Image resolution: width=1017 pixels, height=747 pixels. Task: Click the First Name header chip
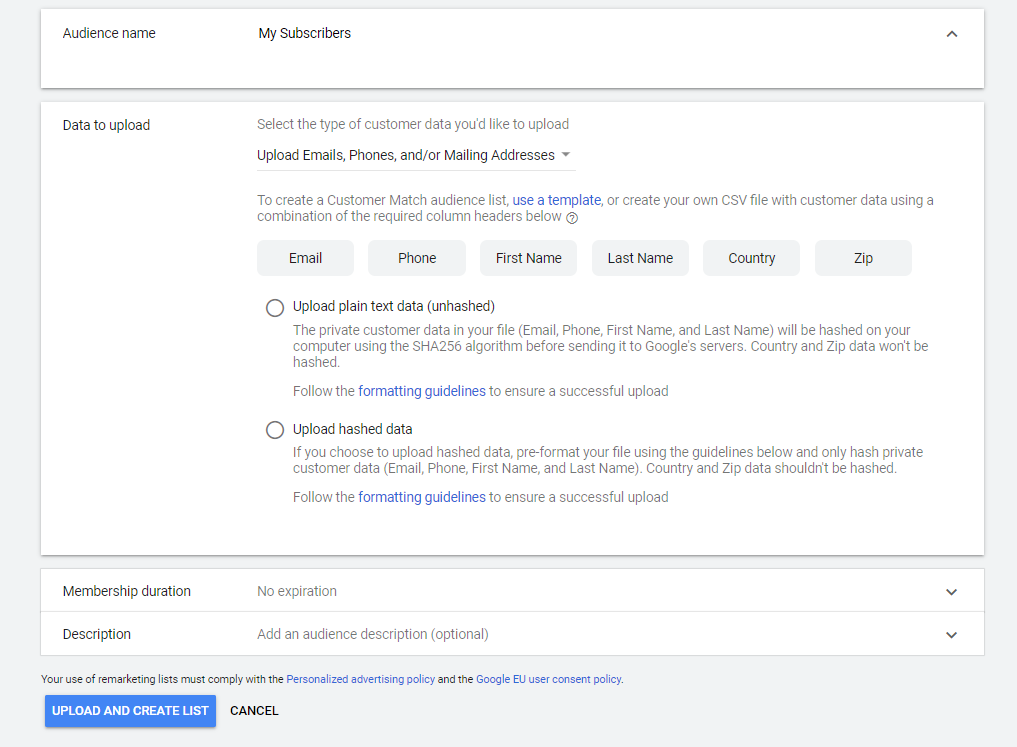coord(528,258)
